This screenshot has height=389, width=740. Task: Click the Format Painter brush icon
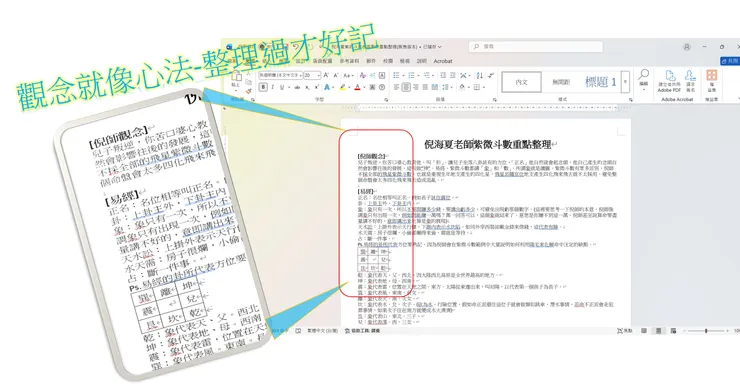tap(249, 91)
